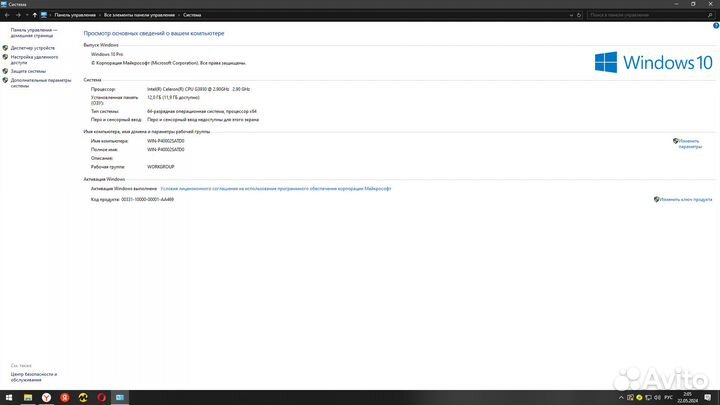The height and width of the screenshot is (405, 720).
Task: Open the Windows Start button
Action: coord(9,398)
